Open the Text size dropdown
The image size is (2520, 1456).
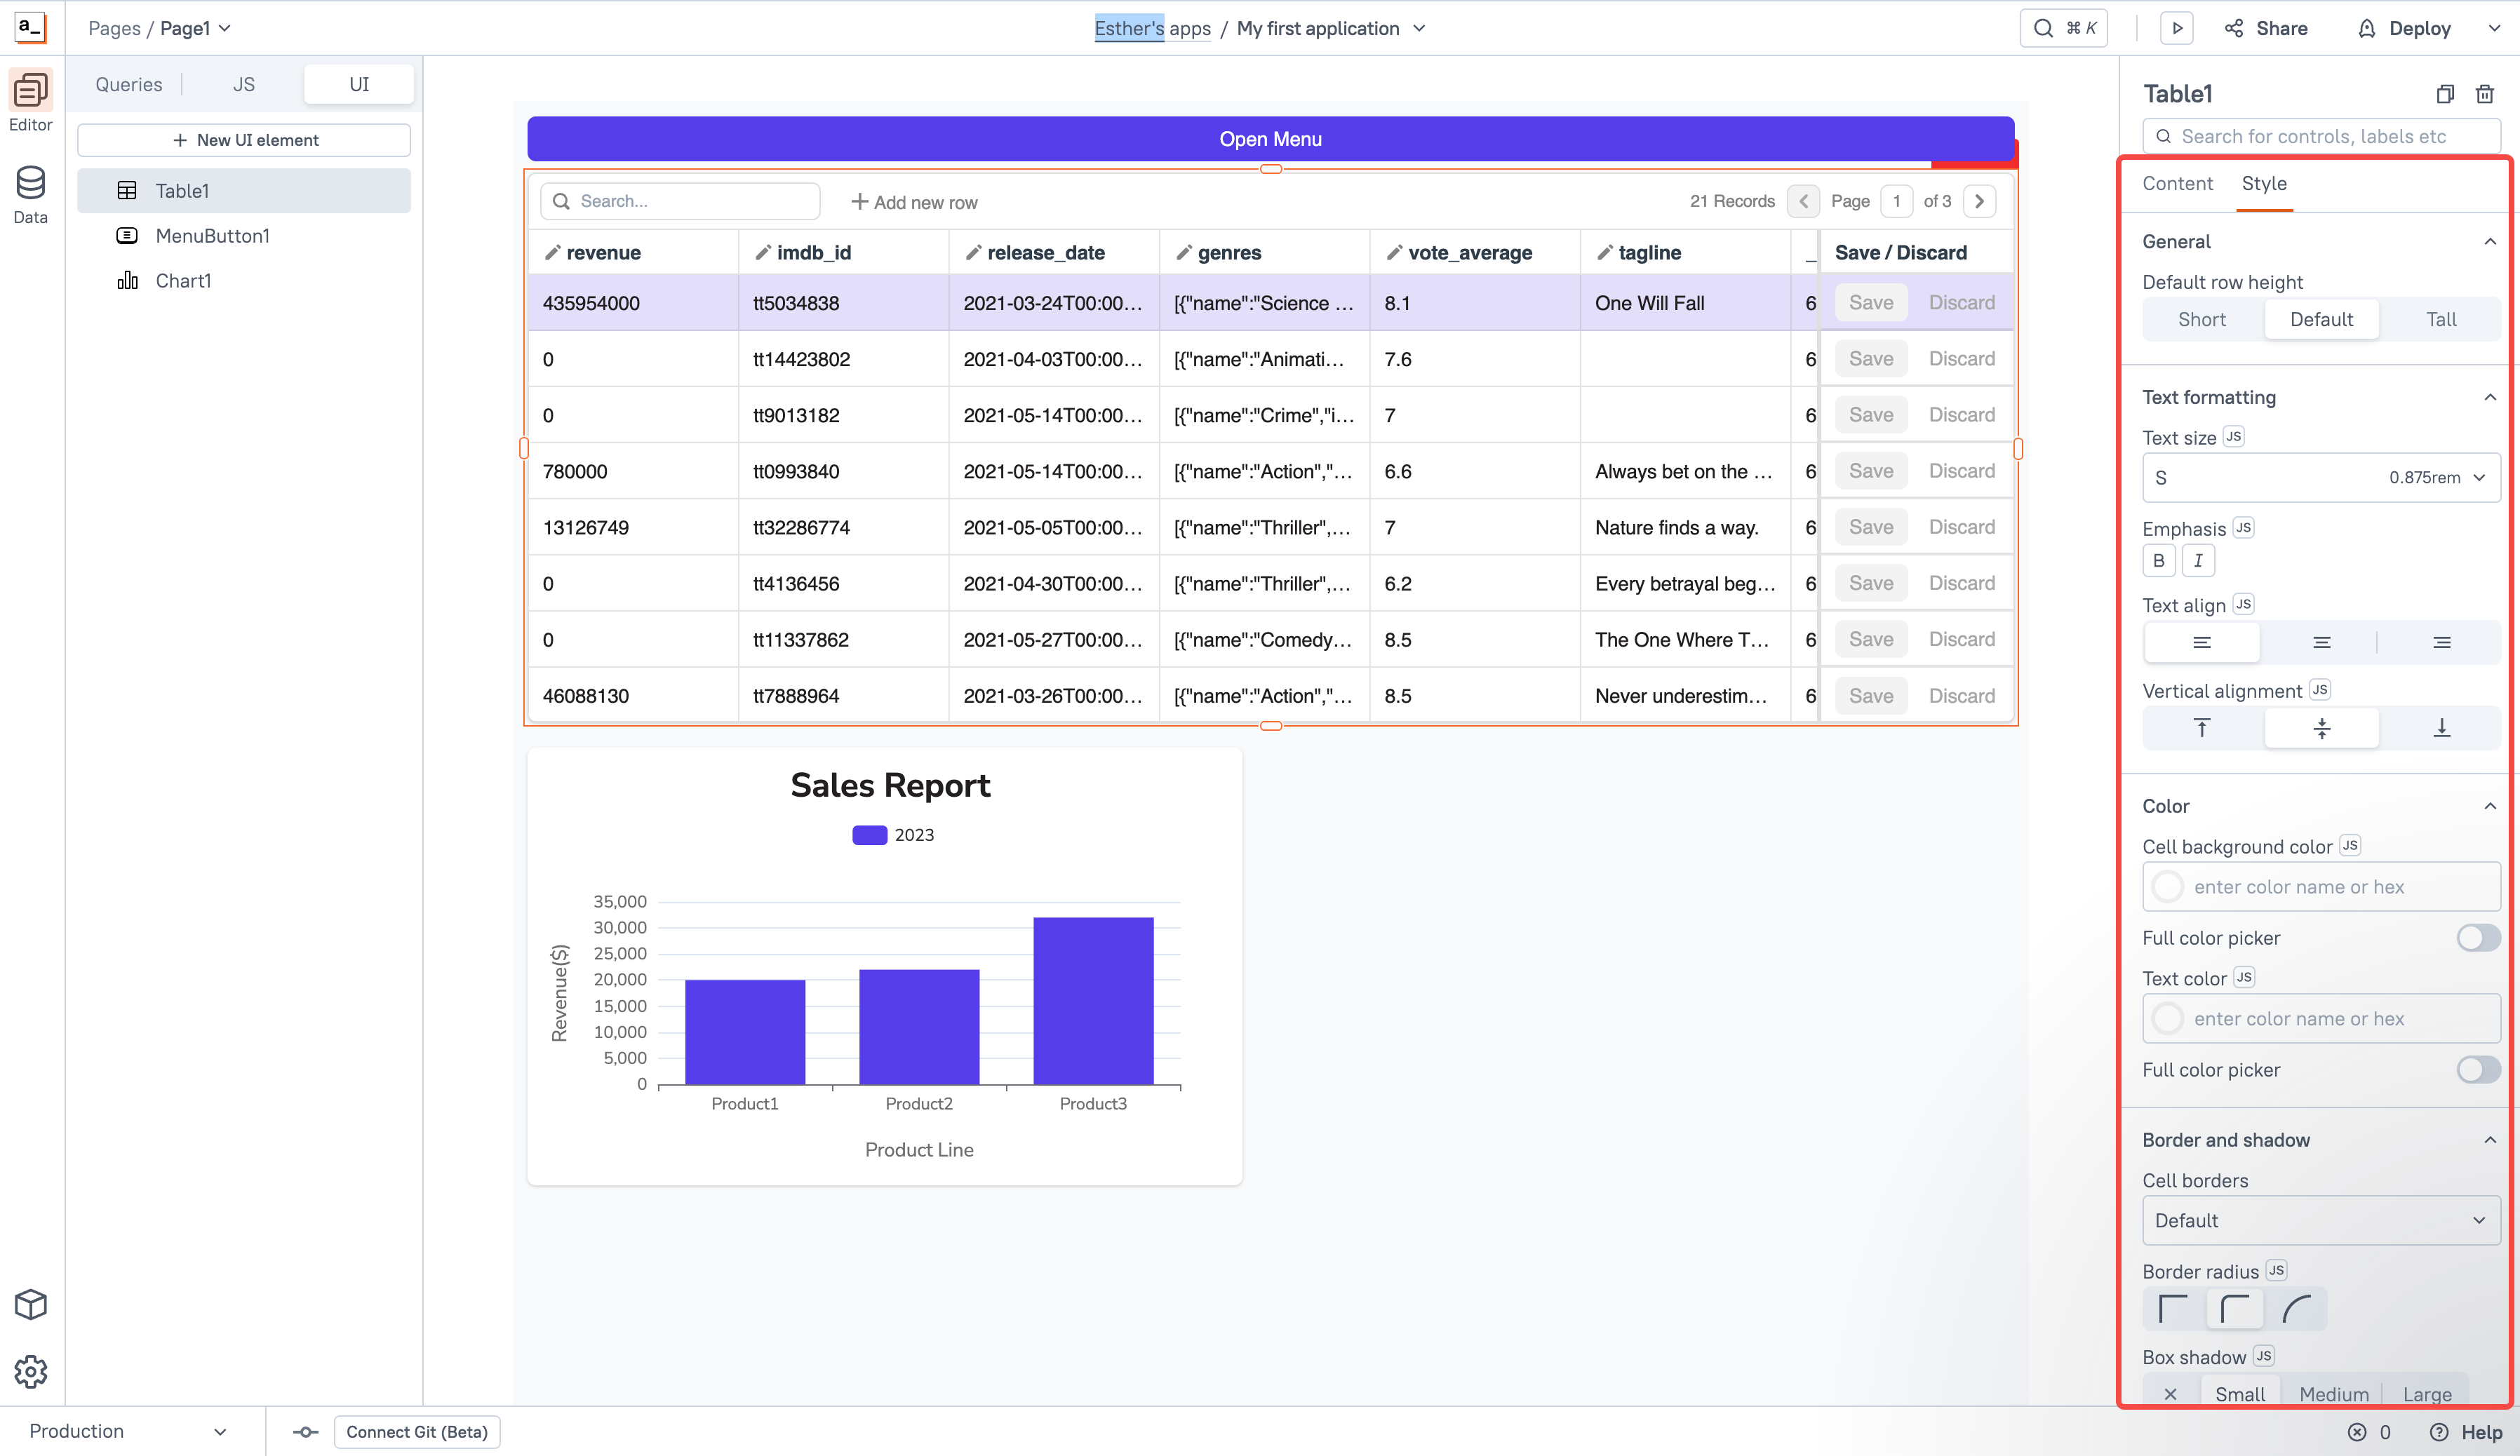coord(2320,478)
